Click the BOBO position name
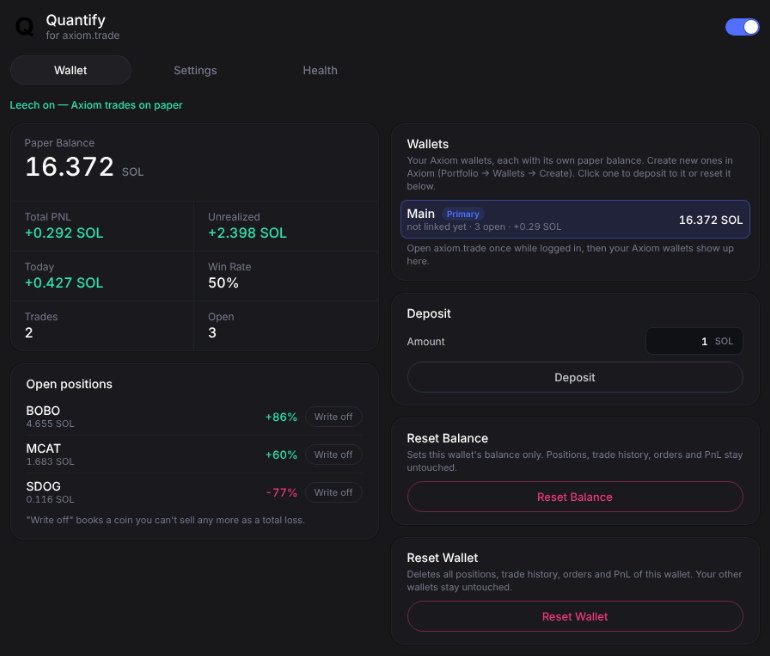The image size is (770, 656). (x=43, y=410)
